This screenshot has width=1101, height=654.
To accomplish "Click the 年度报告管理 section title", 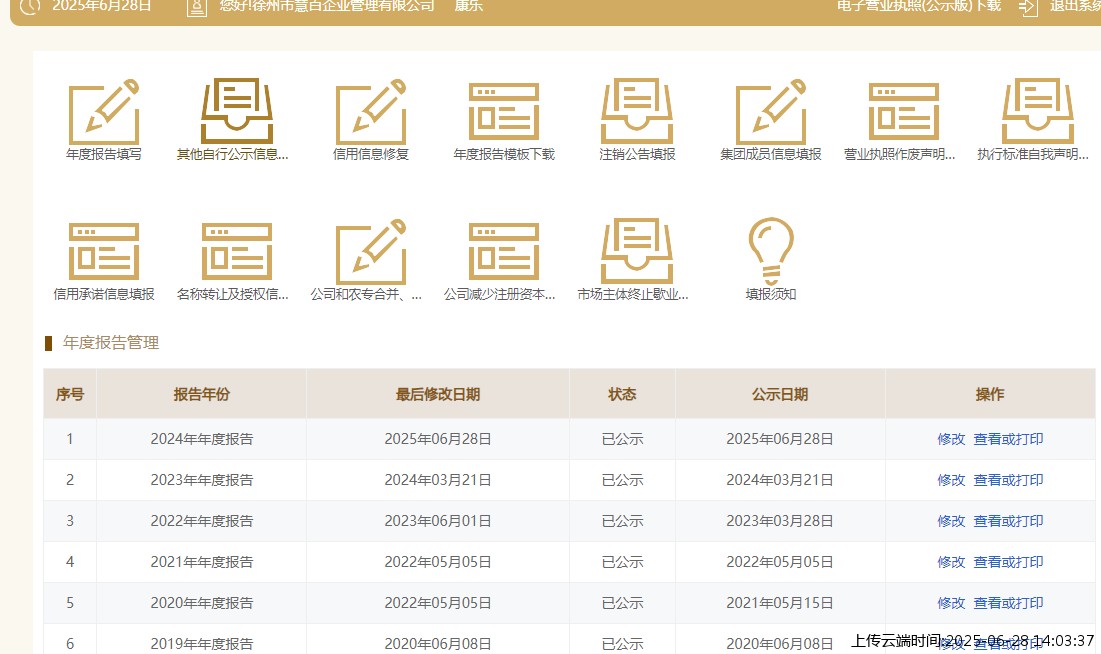I will 111,343.
